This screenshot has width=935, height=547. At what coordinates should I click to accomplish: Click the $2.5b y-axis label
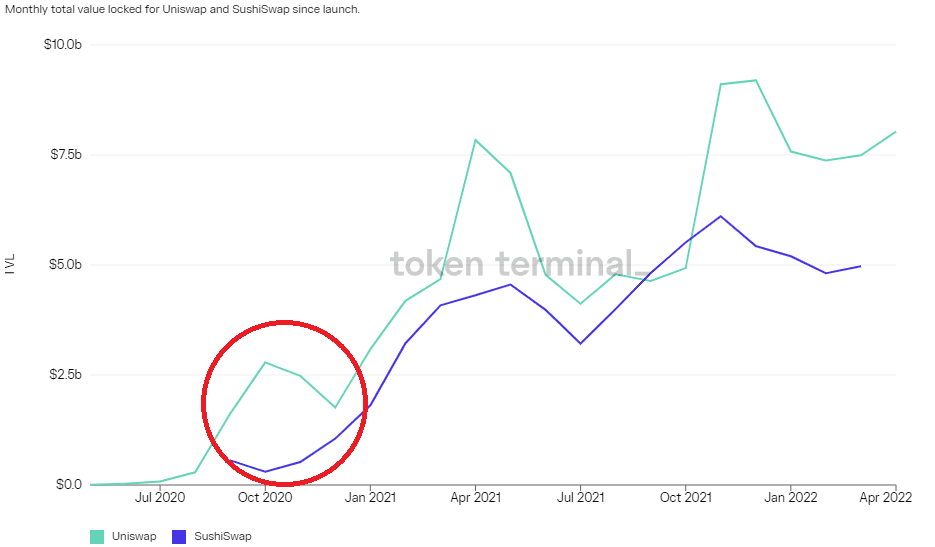(x=66, y=375)
